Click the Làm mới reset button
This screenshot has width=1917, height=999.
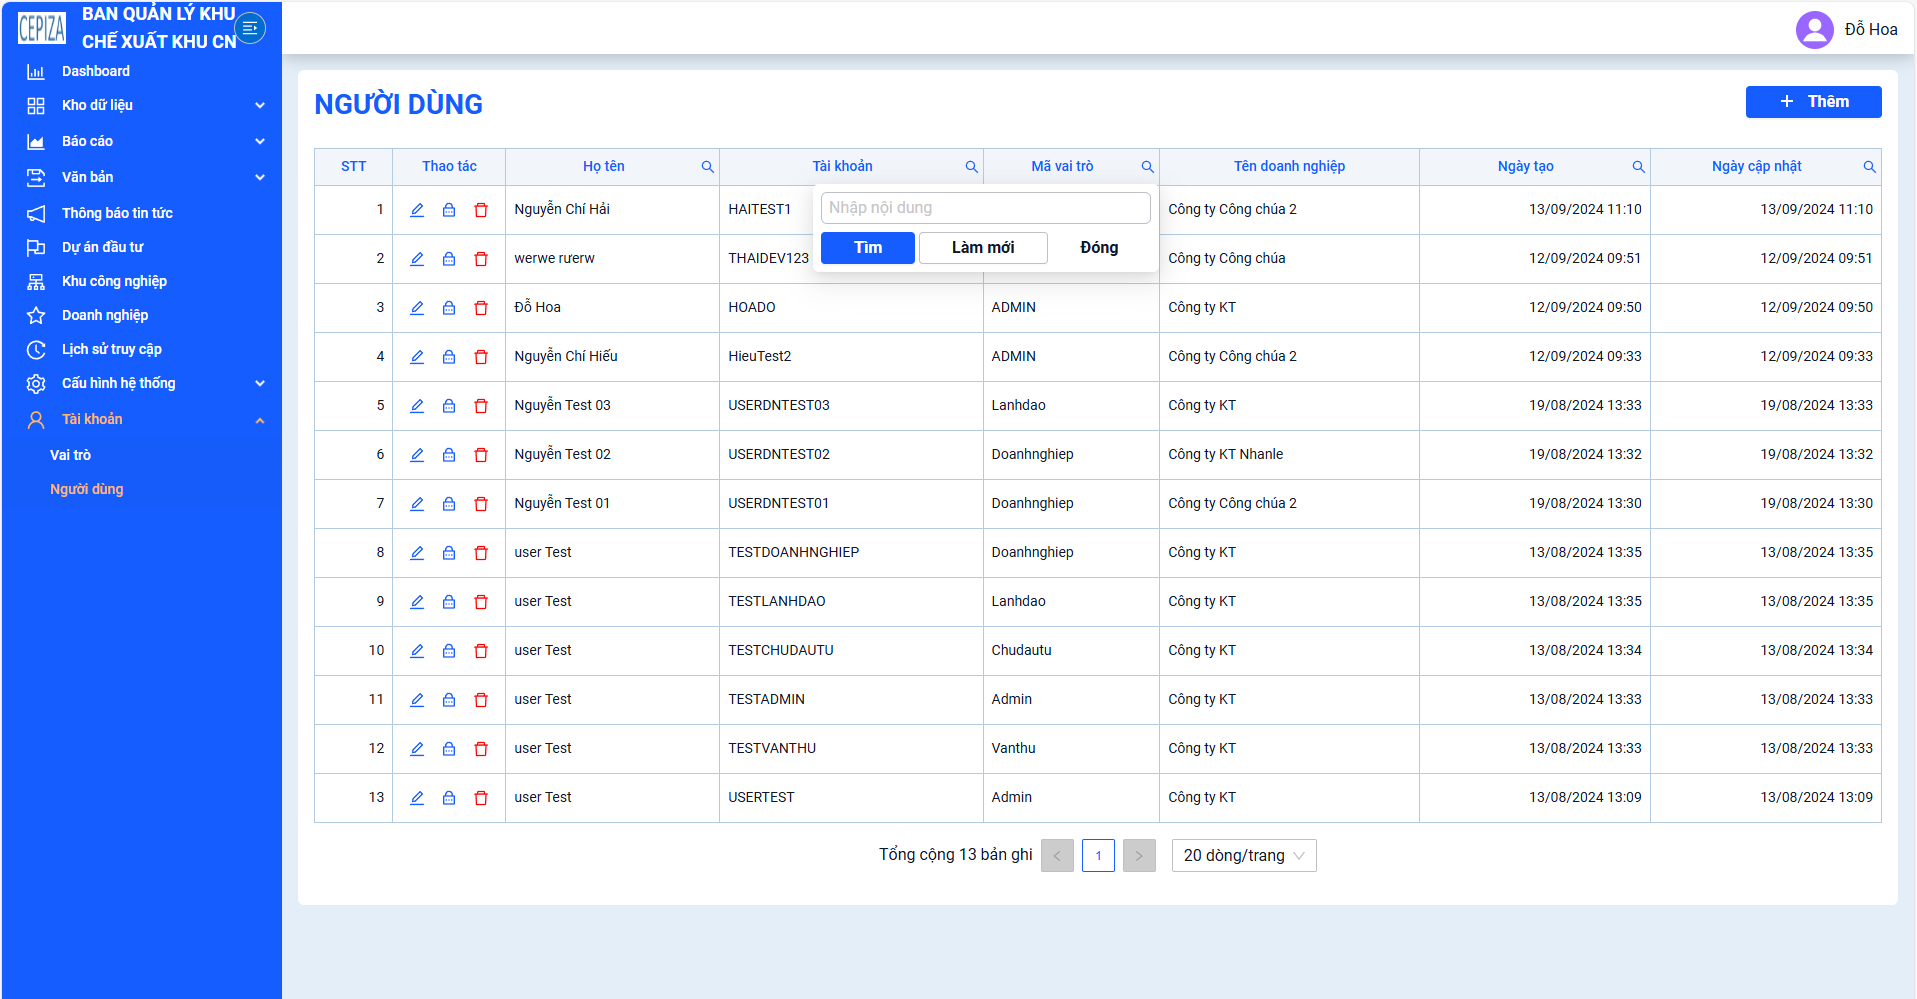(x=983, y=248)
